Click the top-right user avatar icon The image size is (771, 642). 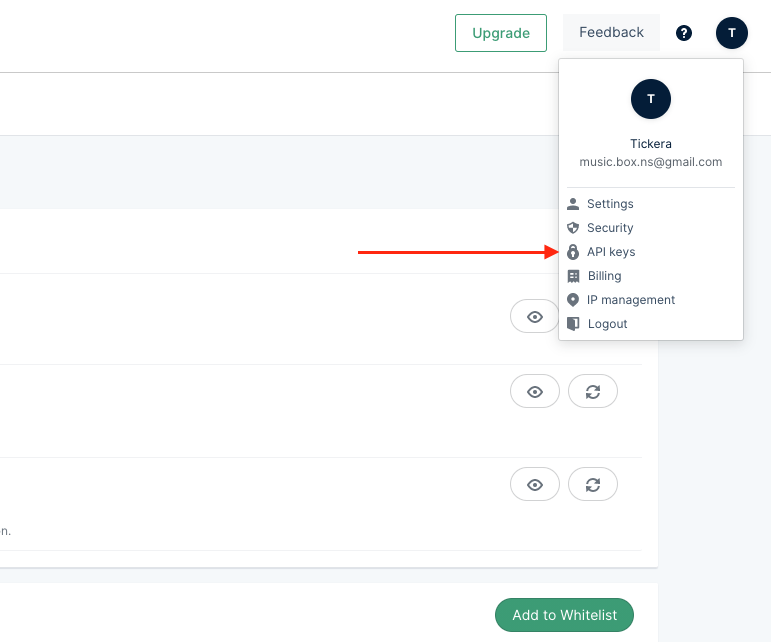point(732,33)
